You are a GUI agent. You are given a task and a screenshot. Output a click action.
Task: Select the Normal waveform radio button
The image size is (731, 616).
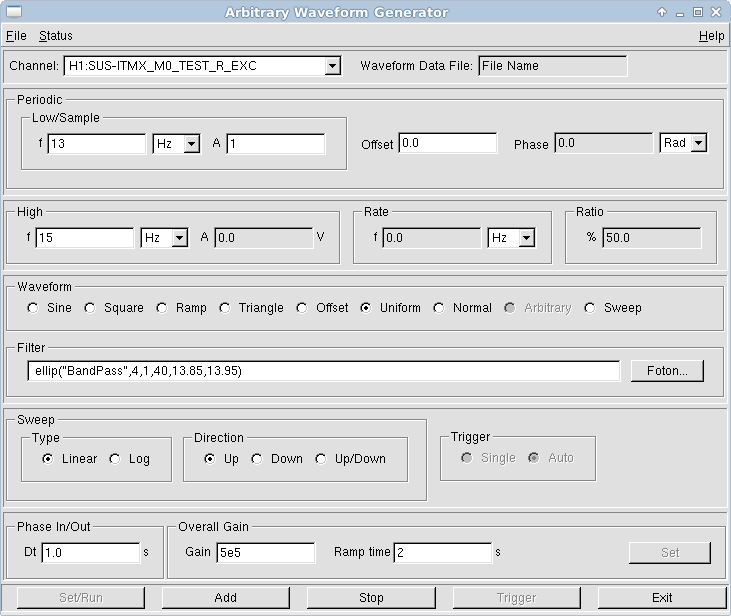click(439, 308)
